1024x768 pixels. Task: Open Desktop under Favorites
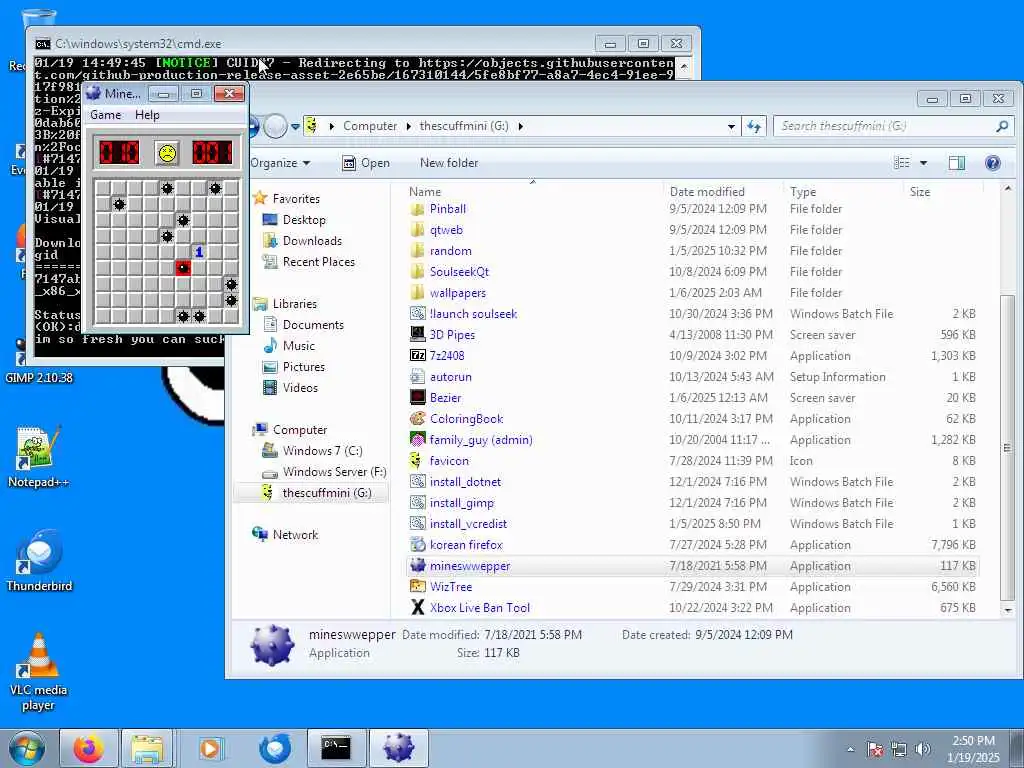click(x=304, y=220)
